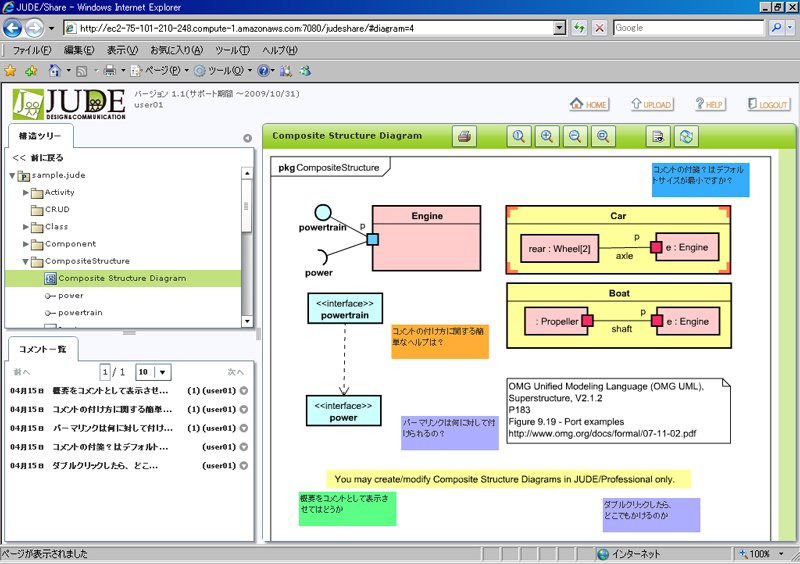Image resolution: width=800 pixels, height=564 pixels.
Task: Click the browser toolbar Print icon
Action: [x=109, y=70]
